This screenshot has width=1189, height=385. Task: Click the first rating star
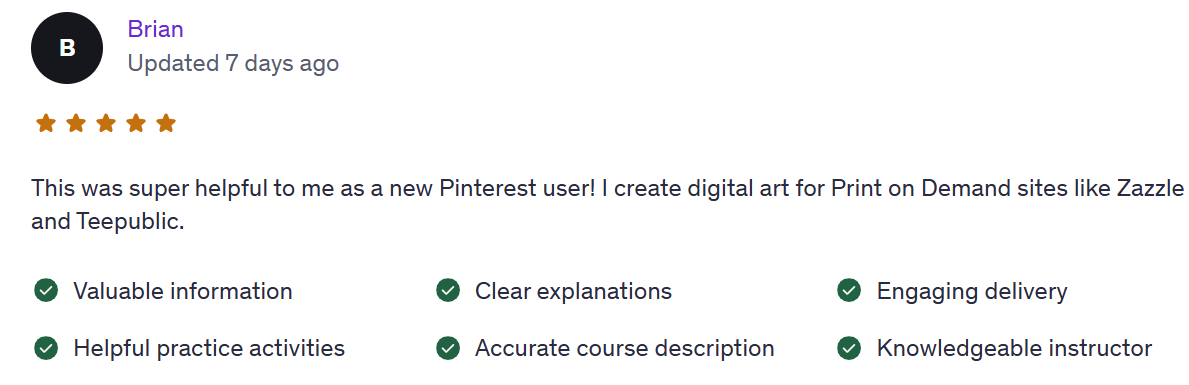46,123
